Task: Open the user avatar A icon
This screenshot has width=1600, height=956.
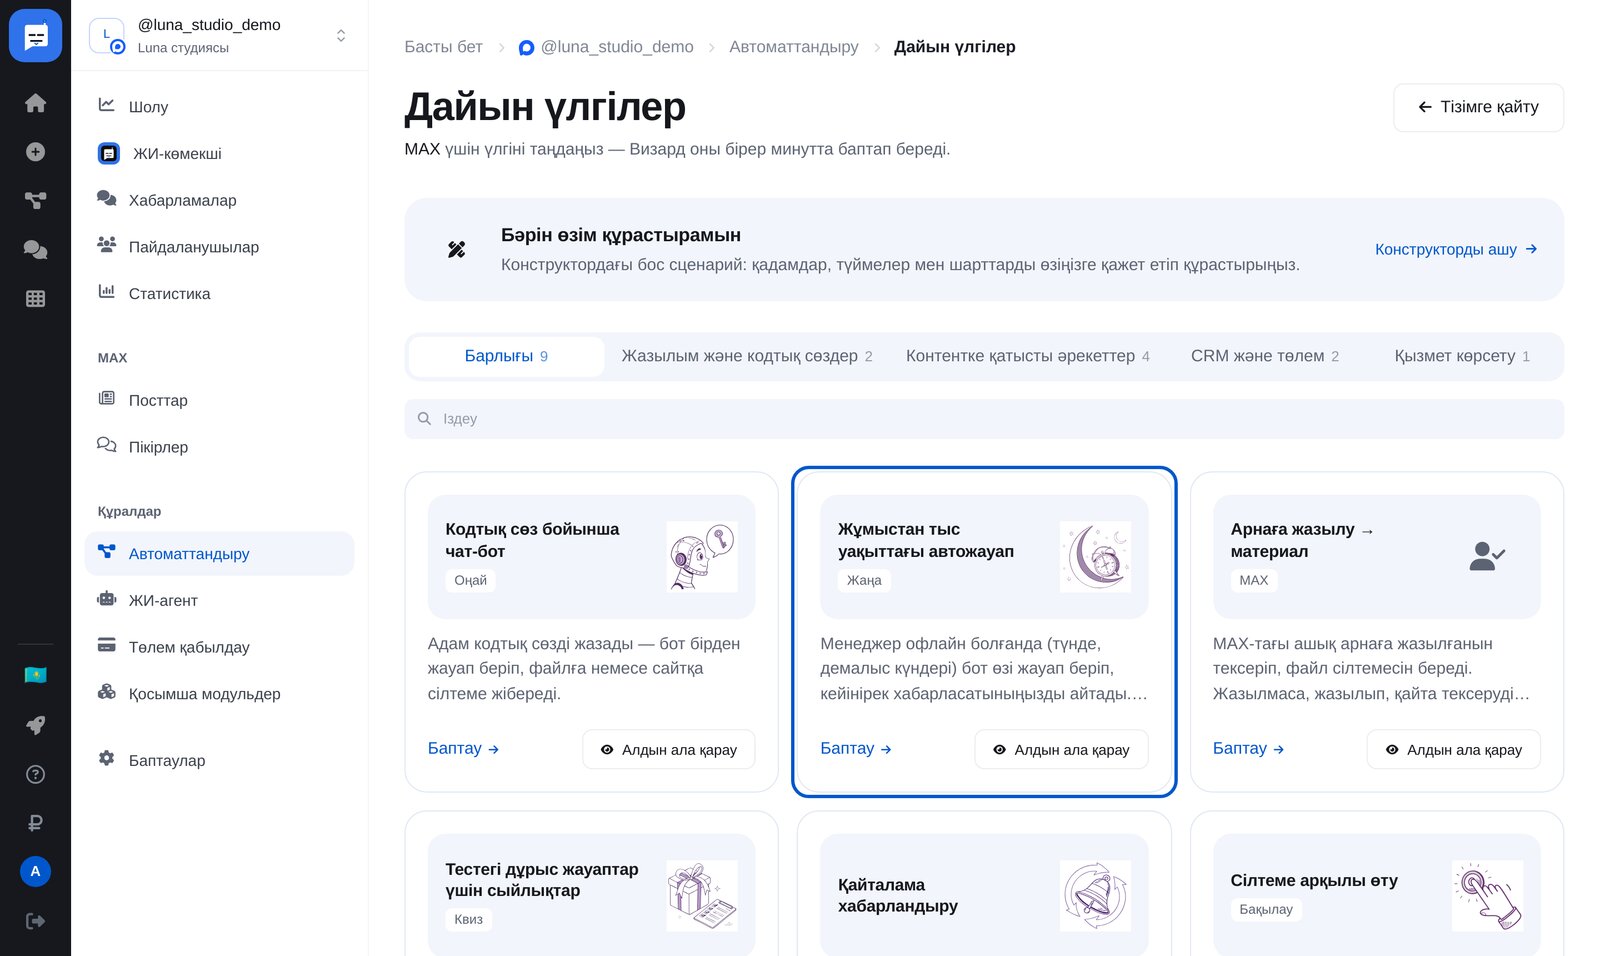Action: 35,872
